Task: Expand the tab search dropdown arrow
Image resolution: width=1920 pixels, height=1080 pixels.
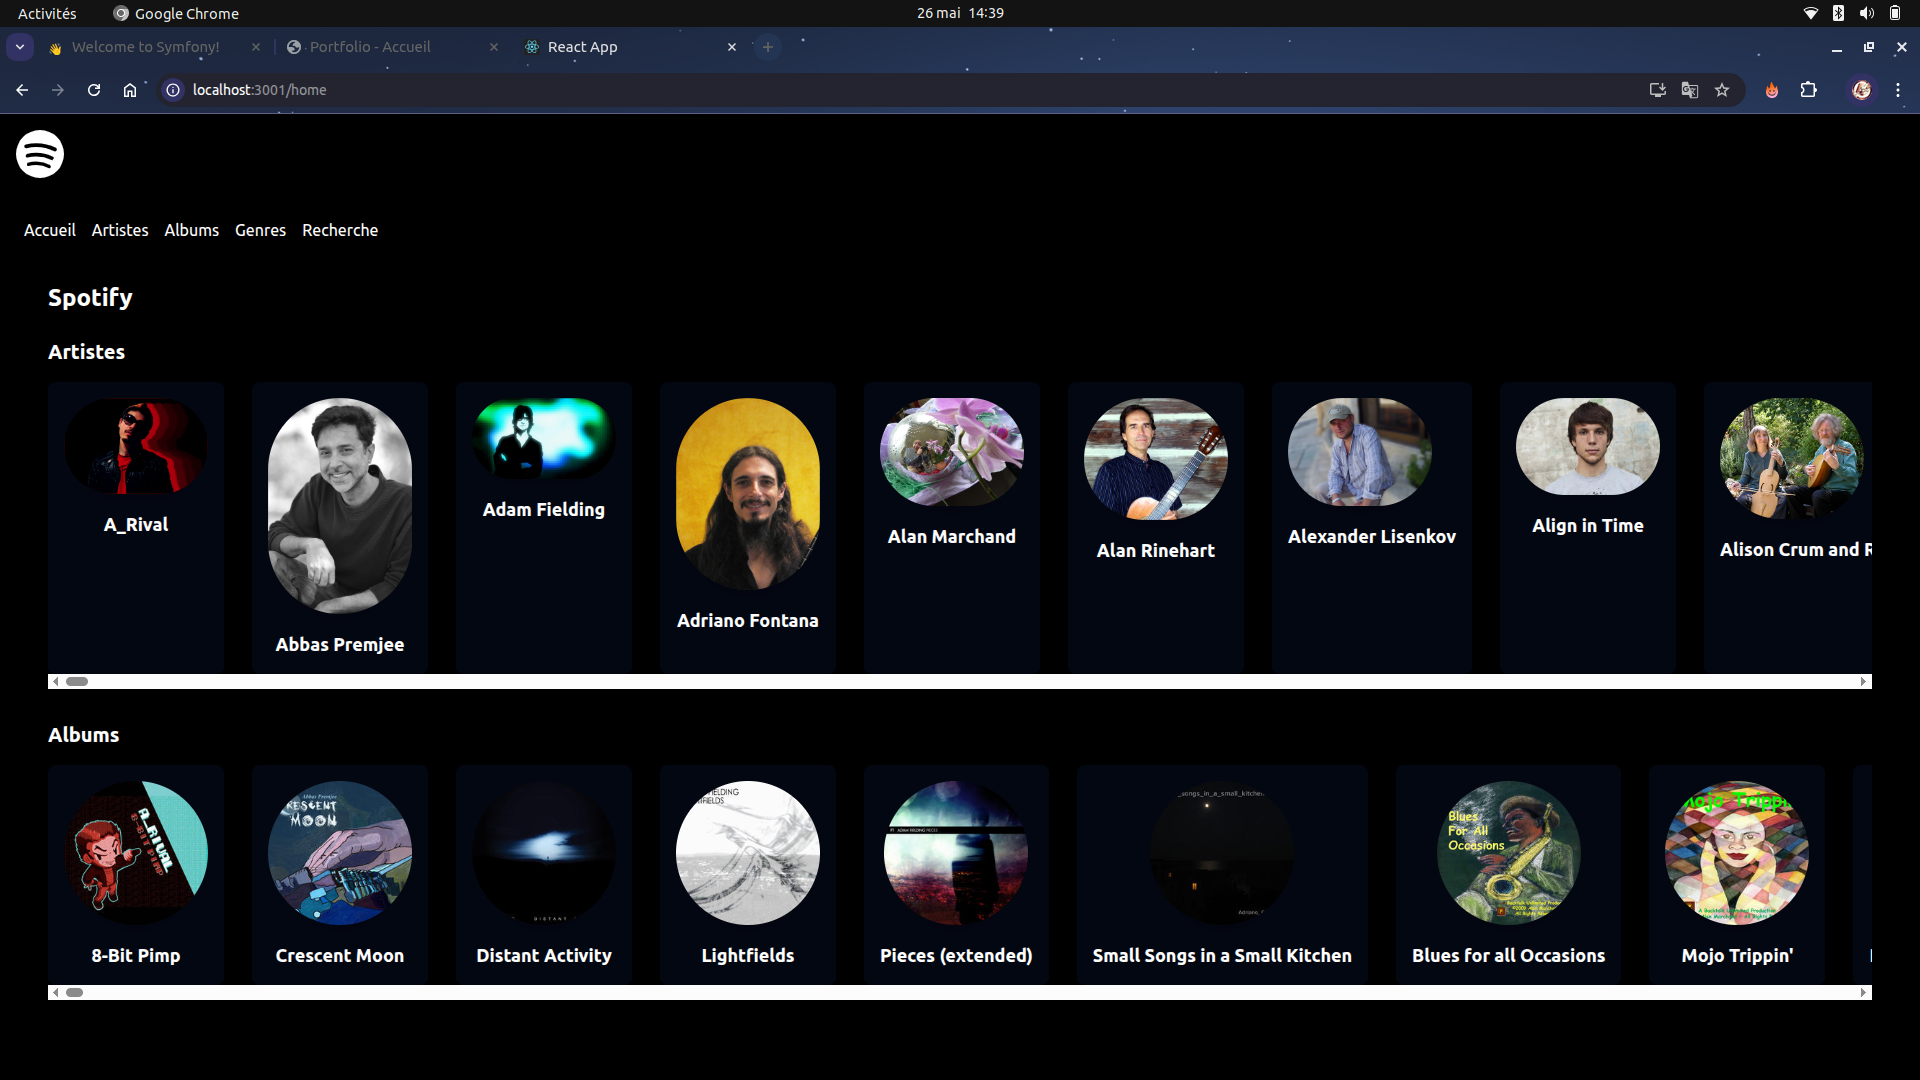Action: point(20,47)
